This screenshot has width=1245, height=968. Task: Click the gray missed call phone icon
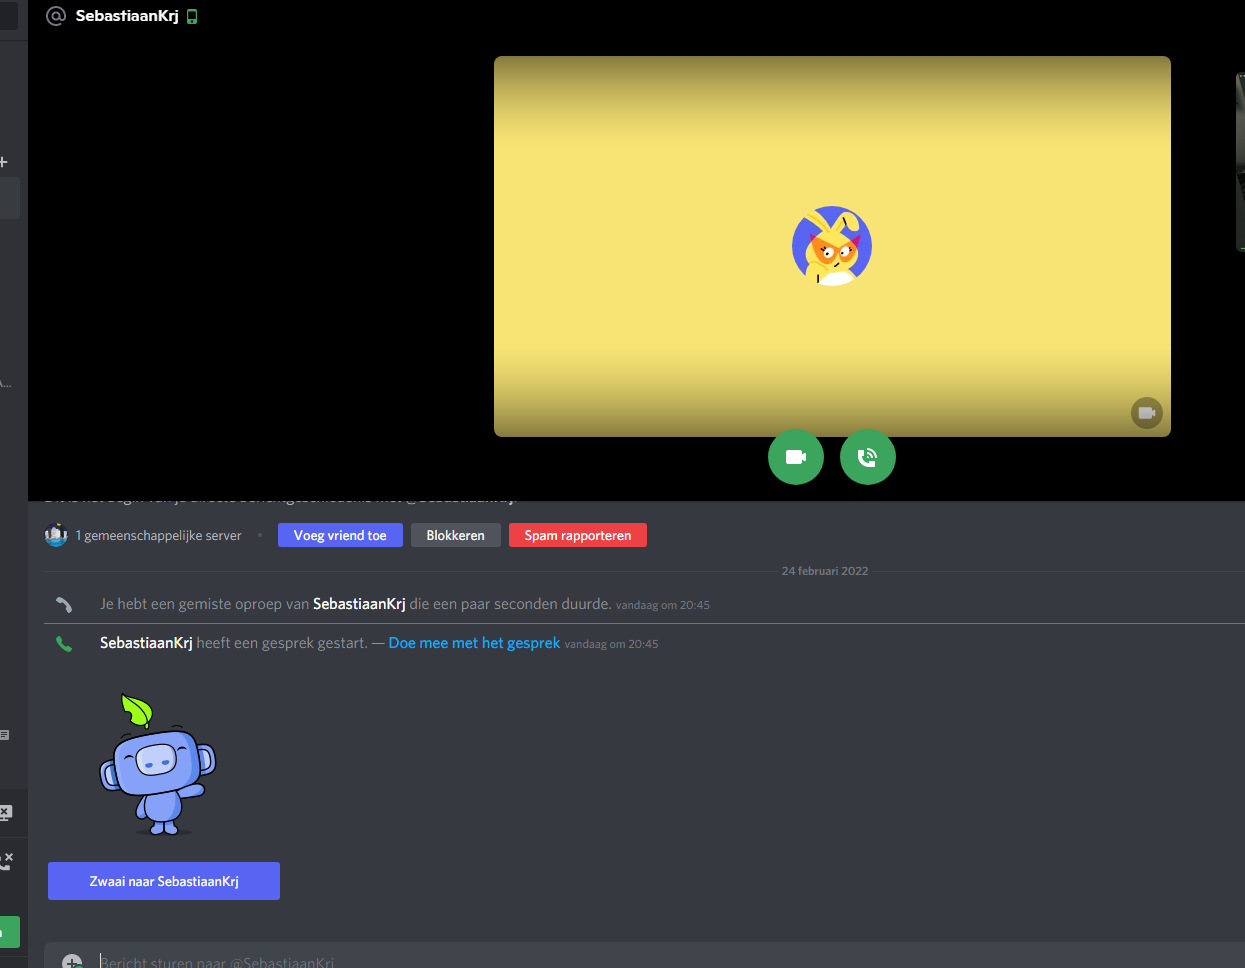tap(64, 604)
